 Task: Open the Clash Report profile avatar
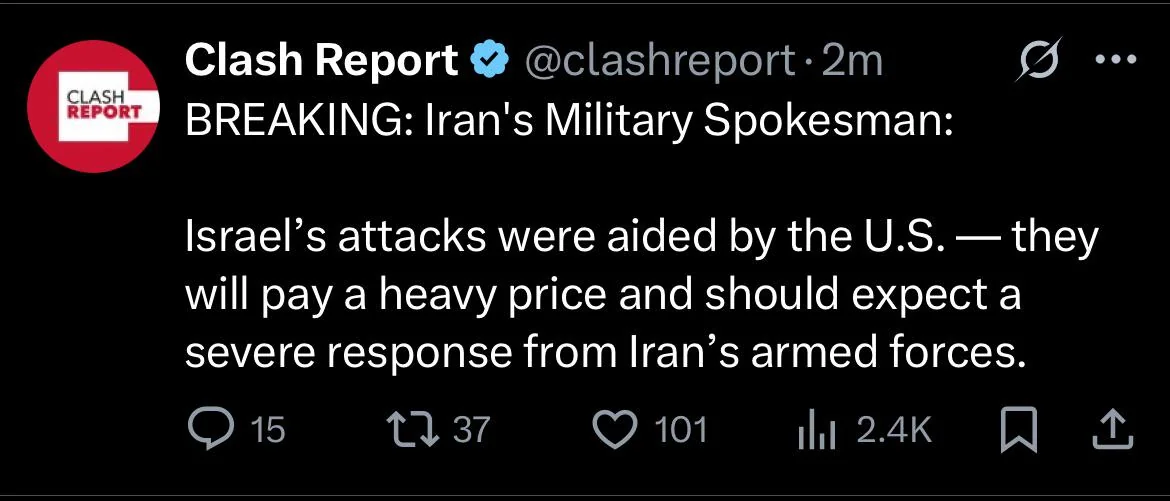(x=94, y=106)
